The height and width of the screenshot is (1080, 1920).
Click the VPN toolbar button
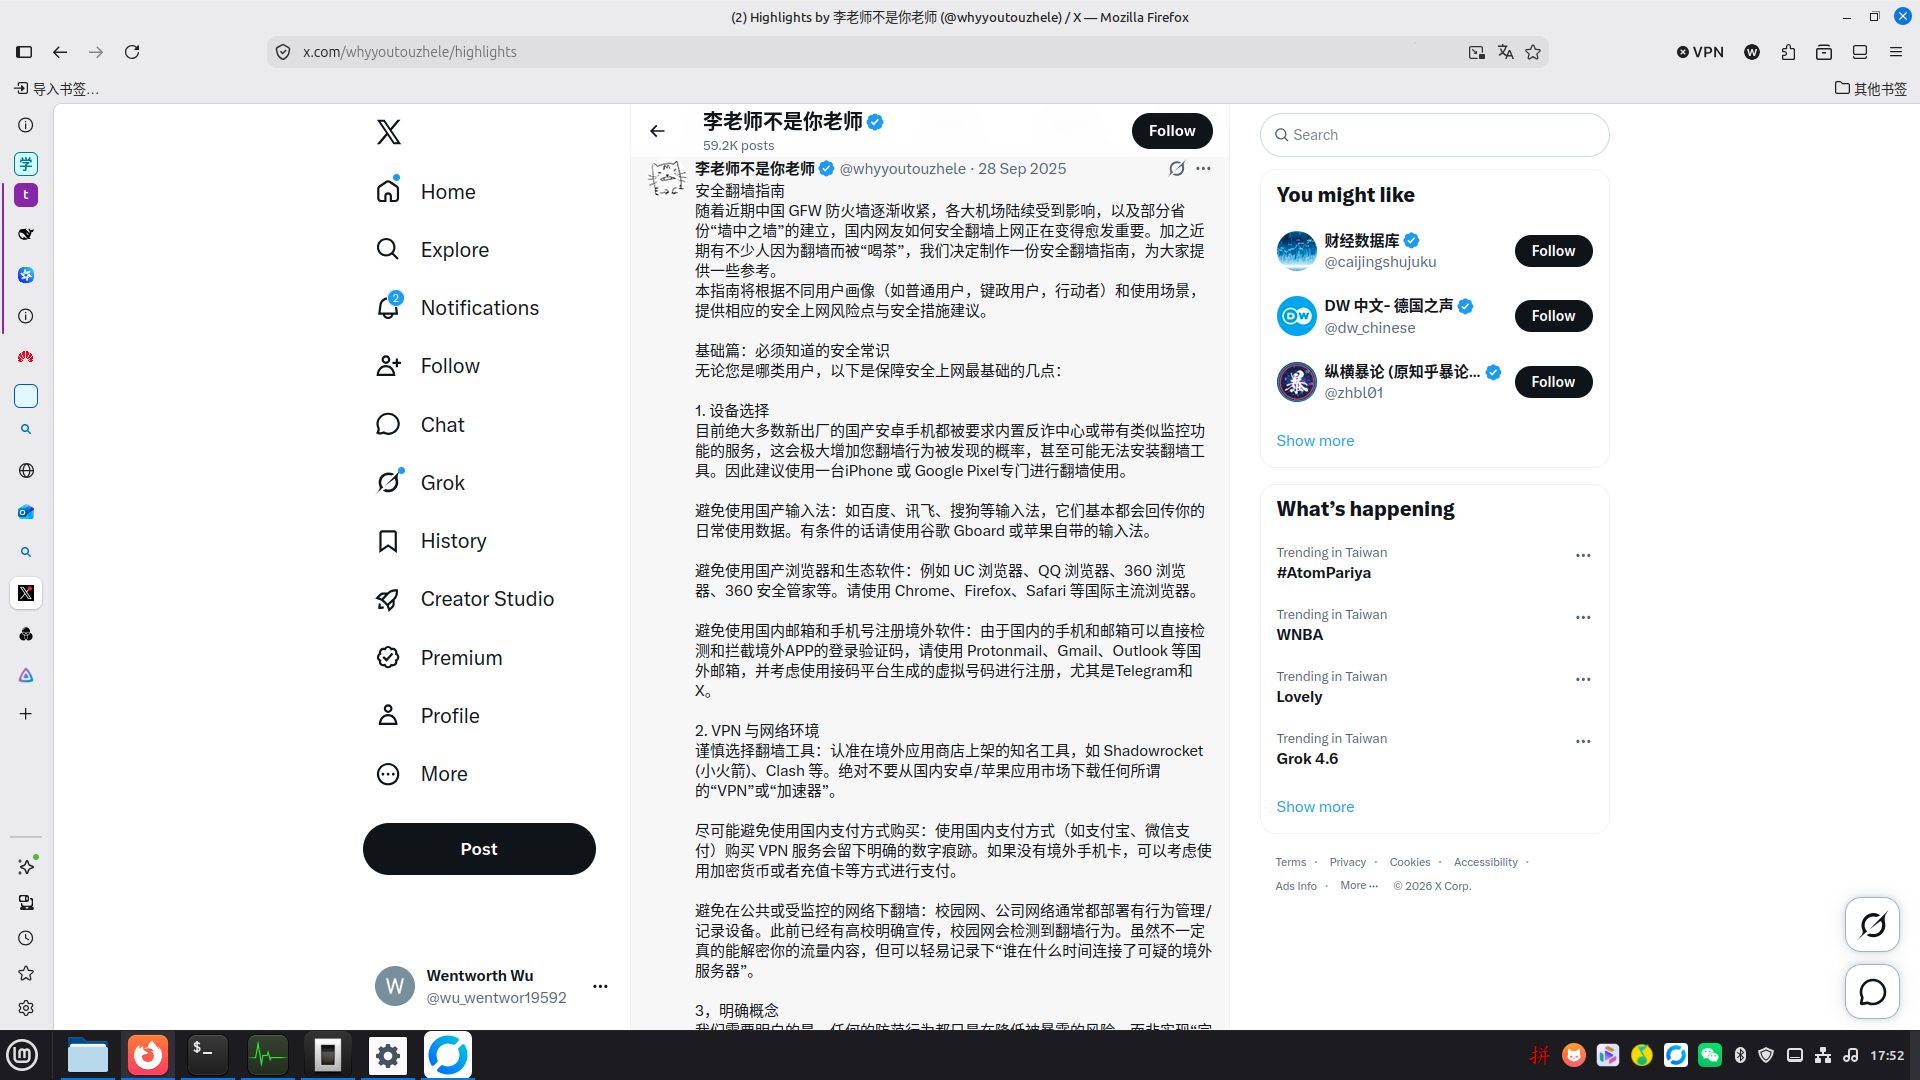(x=1700, y=52)
